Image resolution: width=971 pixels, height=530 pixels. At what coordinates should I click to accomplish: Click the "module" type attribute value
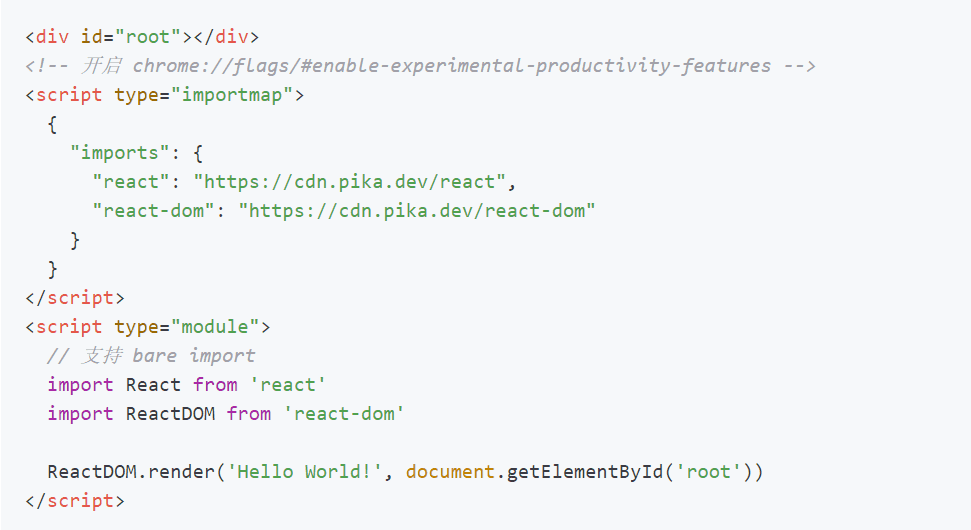(215, 327)
